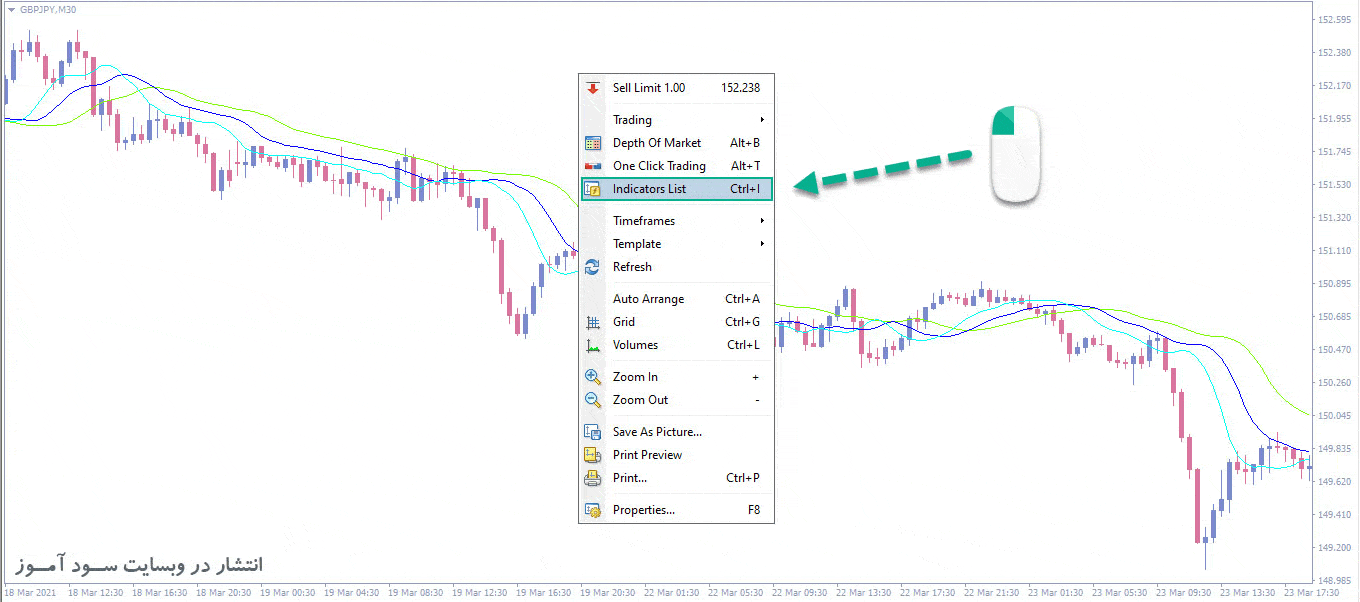
Task: Click the Refresh arrows icon
Action: click(x=593, y=267)
